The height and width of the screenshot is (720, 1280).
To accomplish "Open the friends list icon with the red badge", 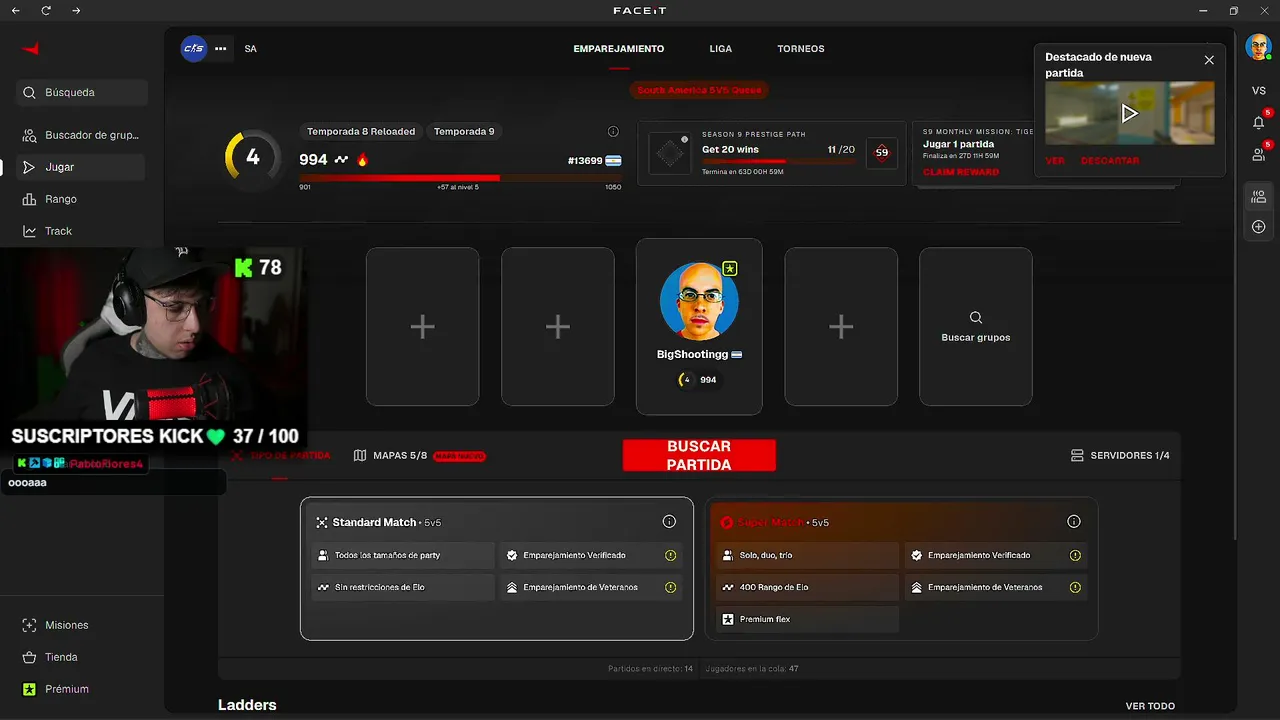I will pyautogui.click(x=1259, y=154).
